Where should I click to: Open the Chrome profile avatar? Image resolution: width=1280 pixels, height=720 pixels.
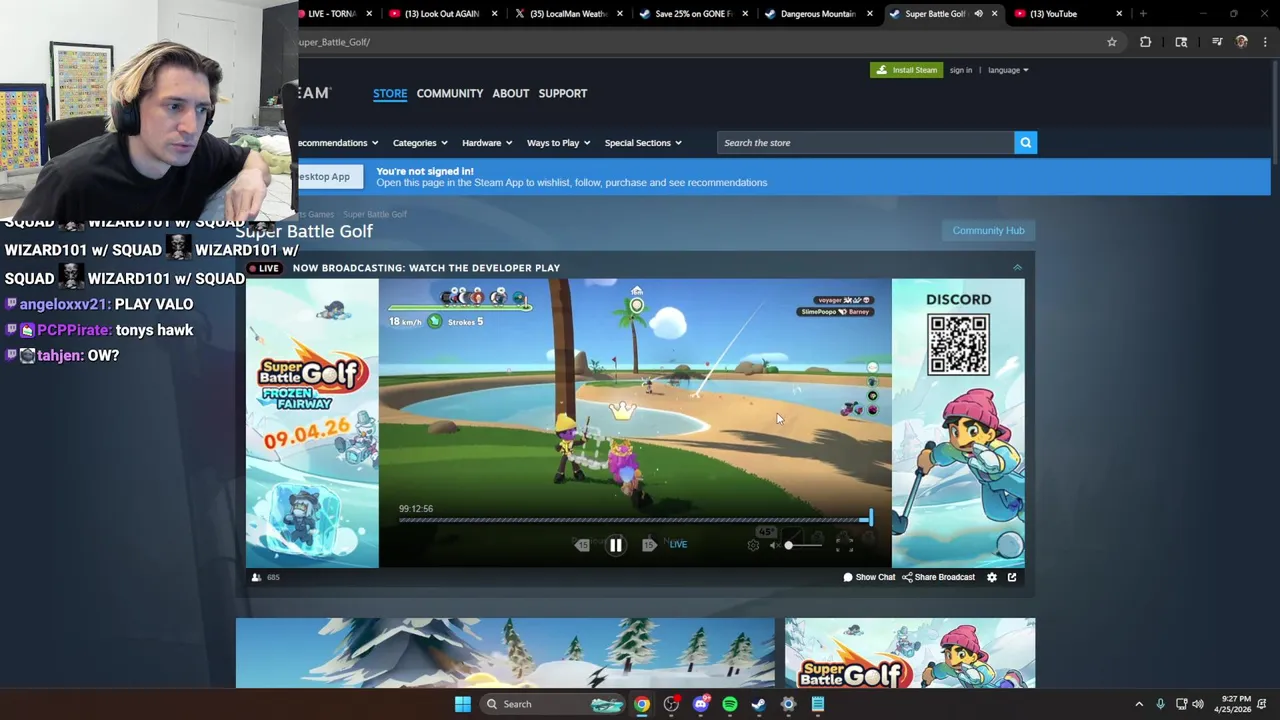coord(1241,42)
